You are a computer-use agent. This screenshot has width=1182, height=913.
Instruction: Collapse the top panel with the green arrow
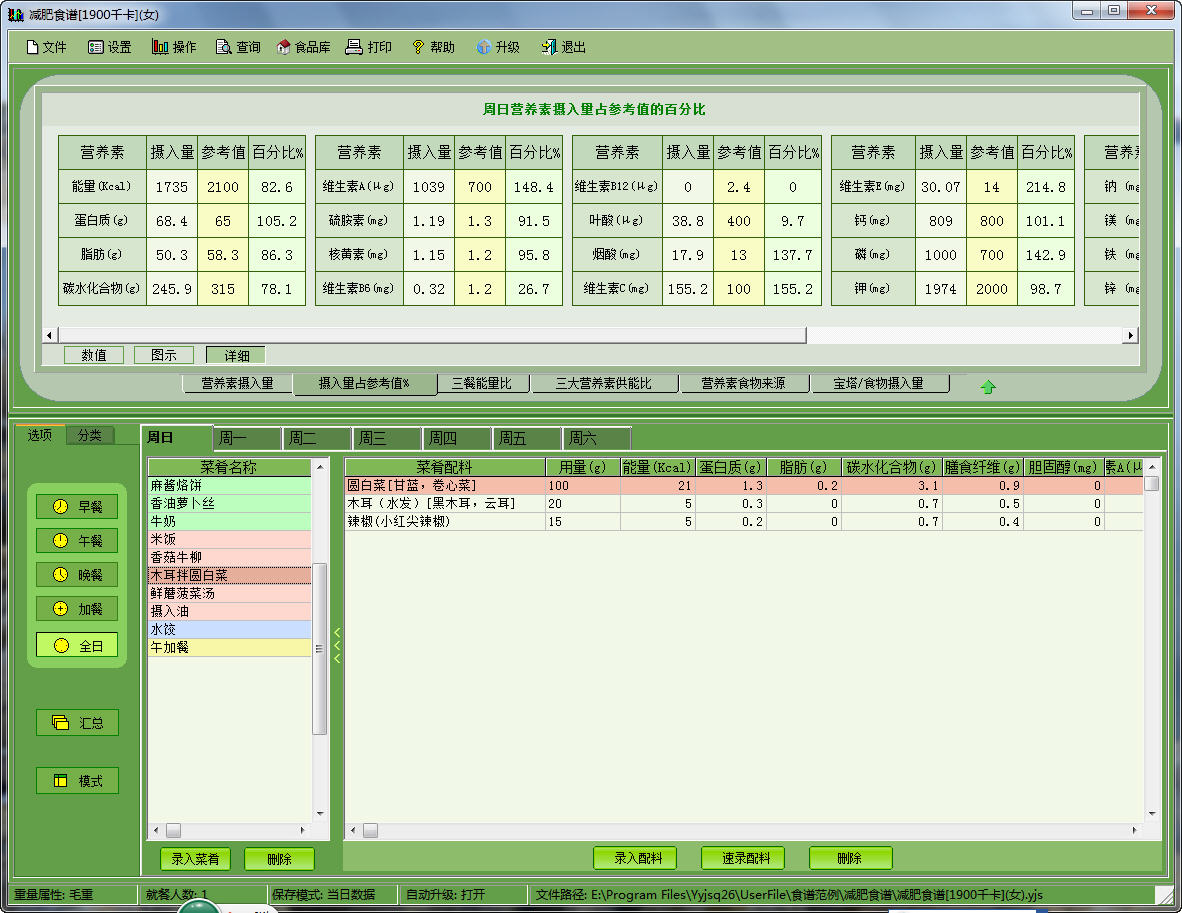click(988, 387)
